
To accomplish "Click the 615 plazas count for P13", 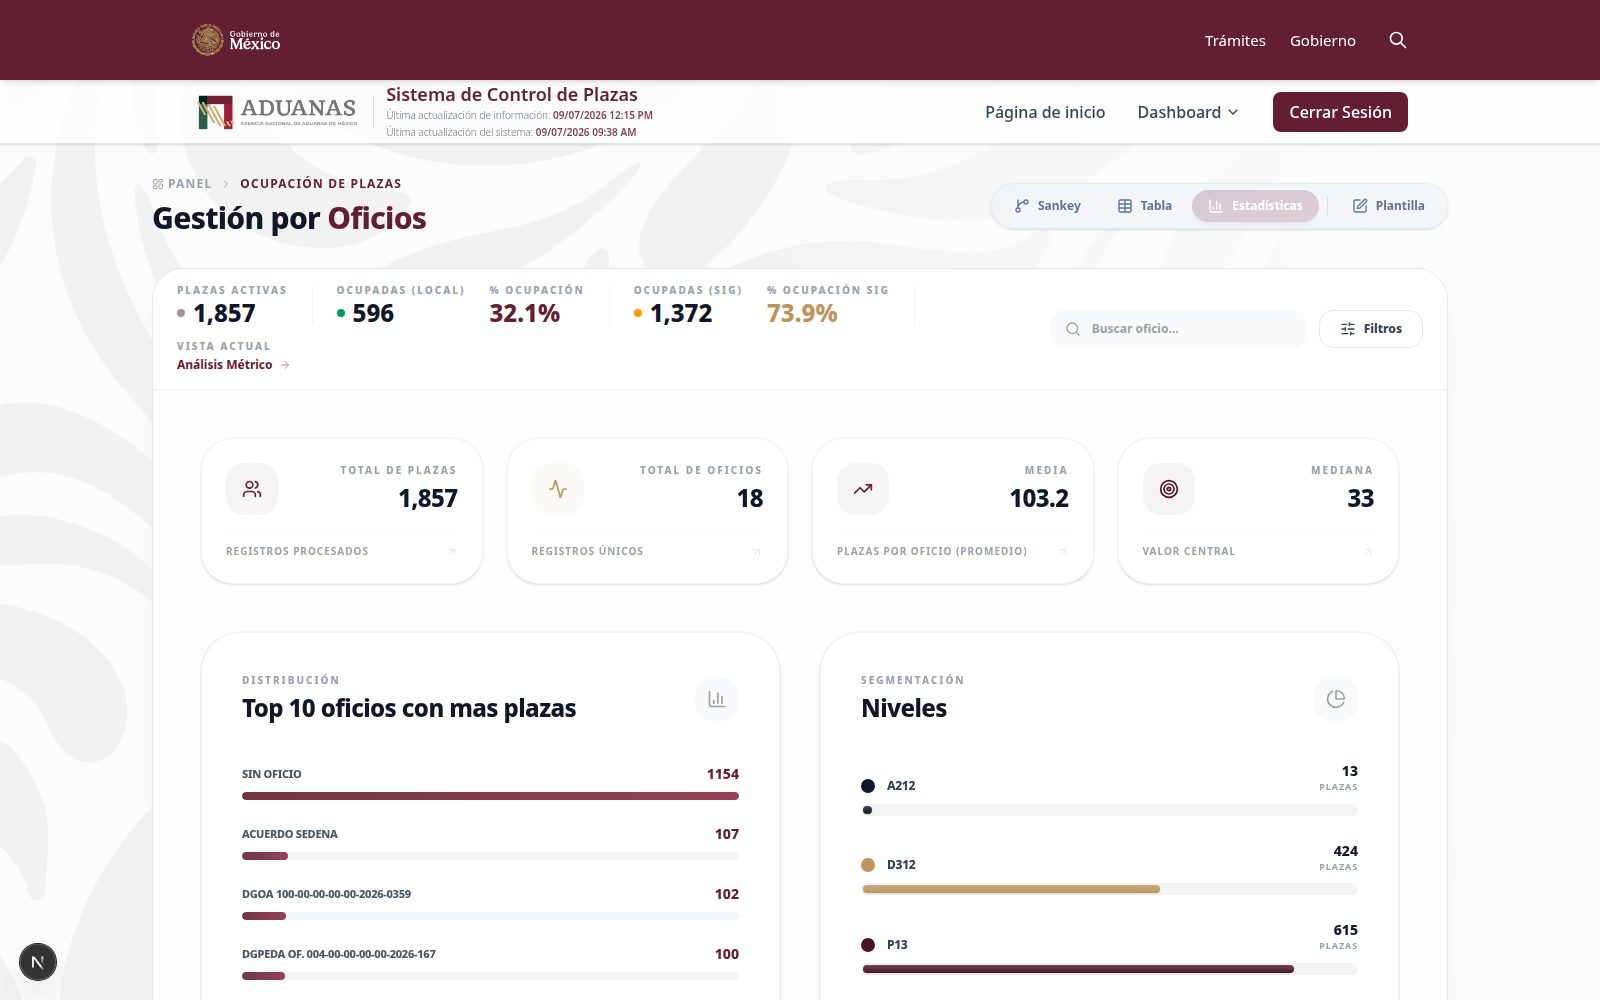I will click(x=1346, y=930).
